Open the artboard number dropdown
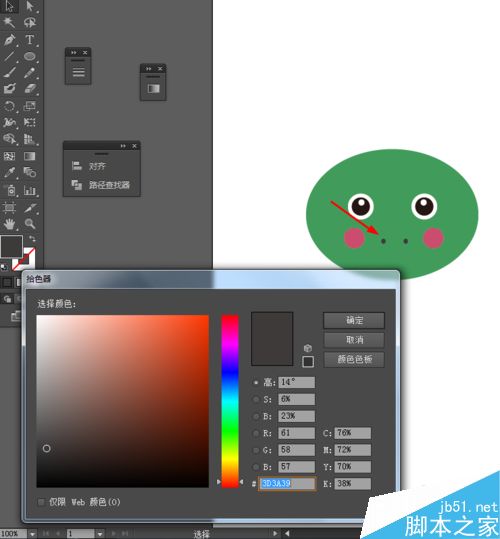The image size is (500, 539). [99, 534]
